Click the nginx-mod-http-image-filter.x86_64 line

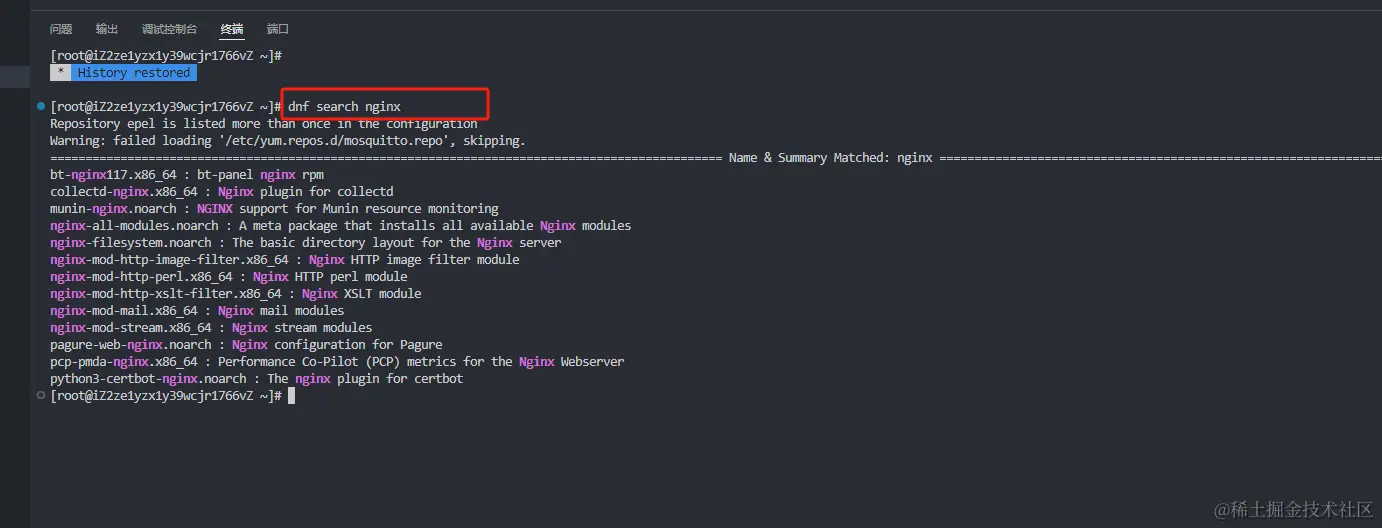pyautogui.click(x=285, y=260)
